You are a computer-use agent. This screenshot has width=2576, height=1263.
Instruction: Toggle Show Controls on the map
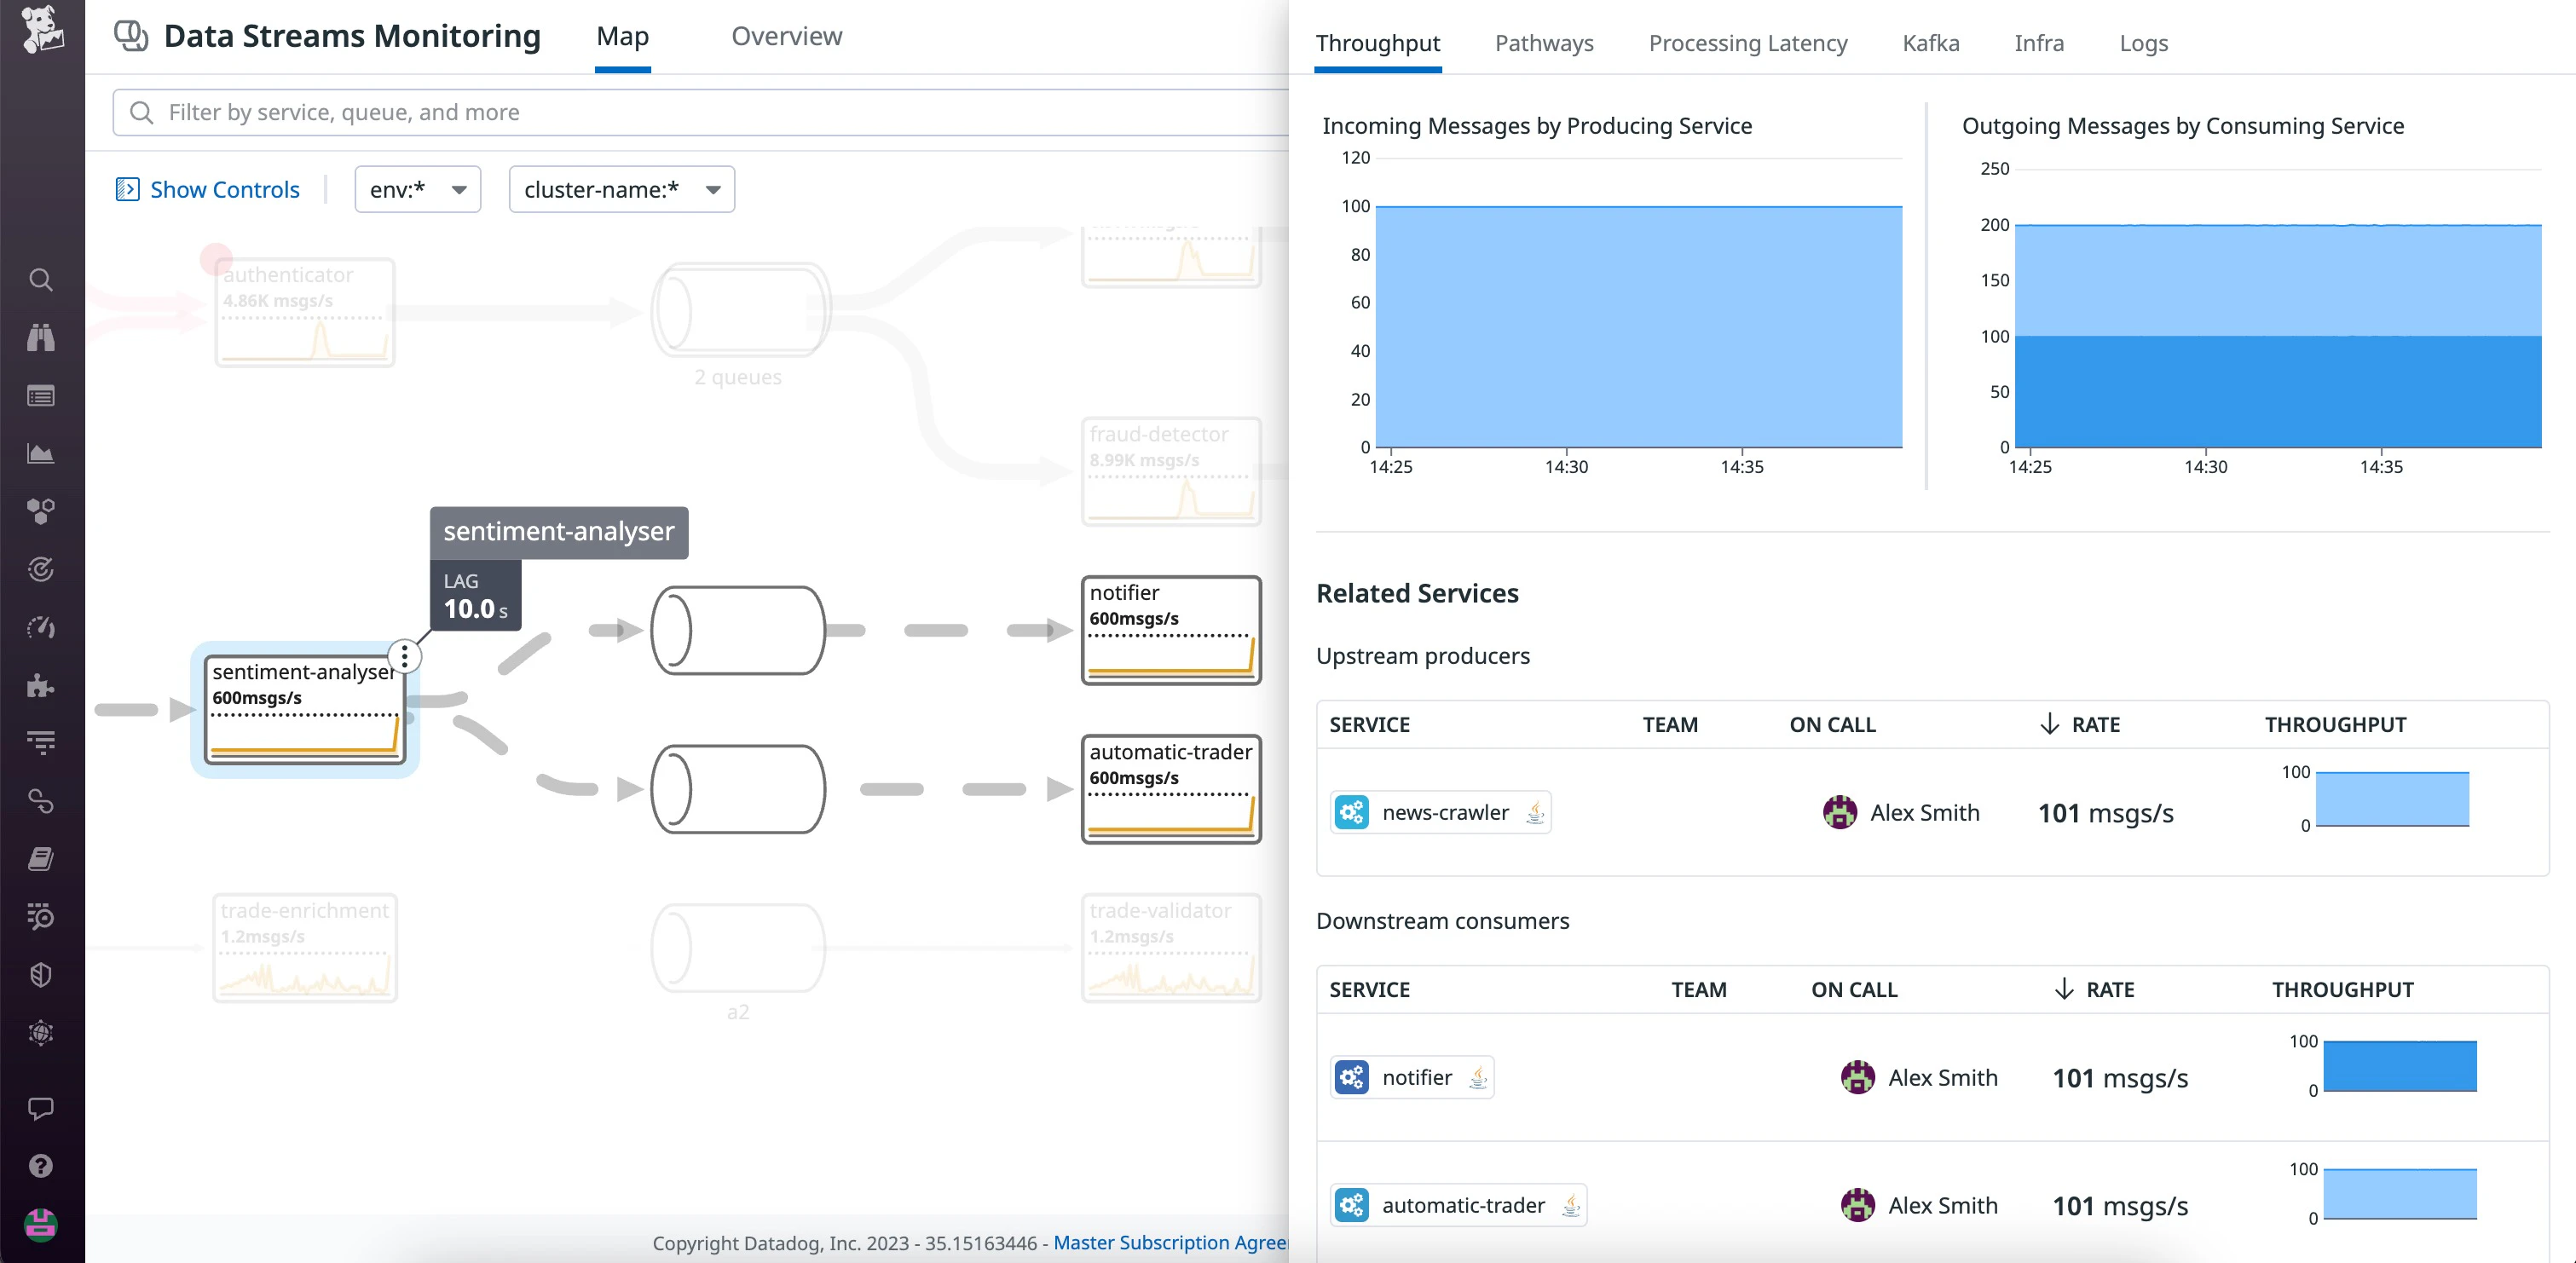coord(207,189)
